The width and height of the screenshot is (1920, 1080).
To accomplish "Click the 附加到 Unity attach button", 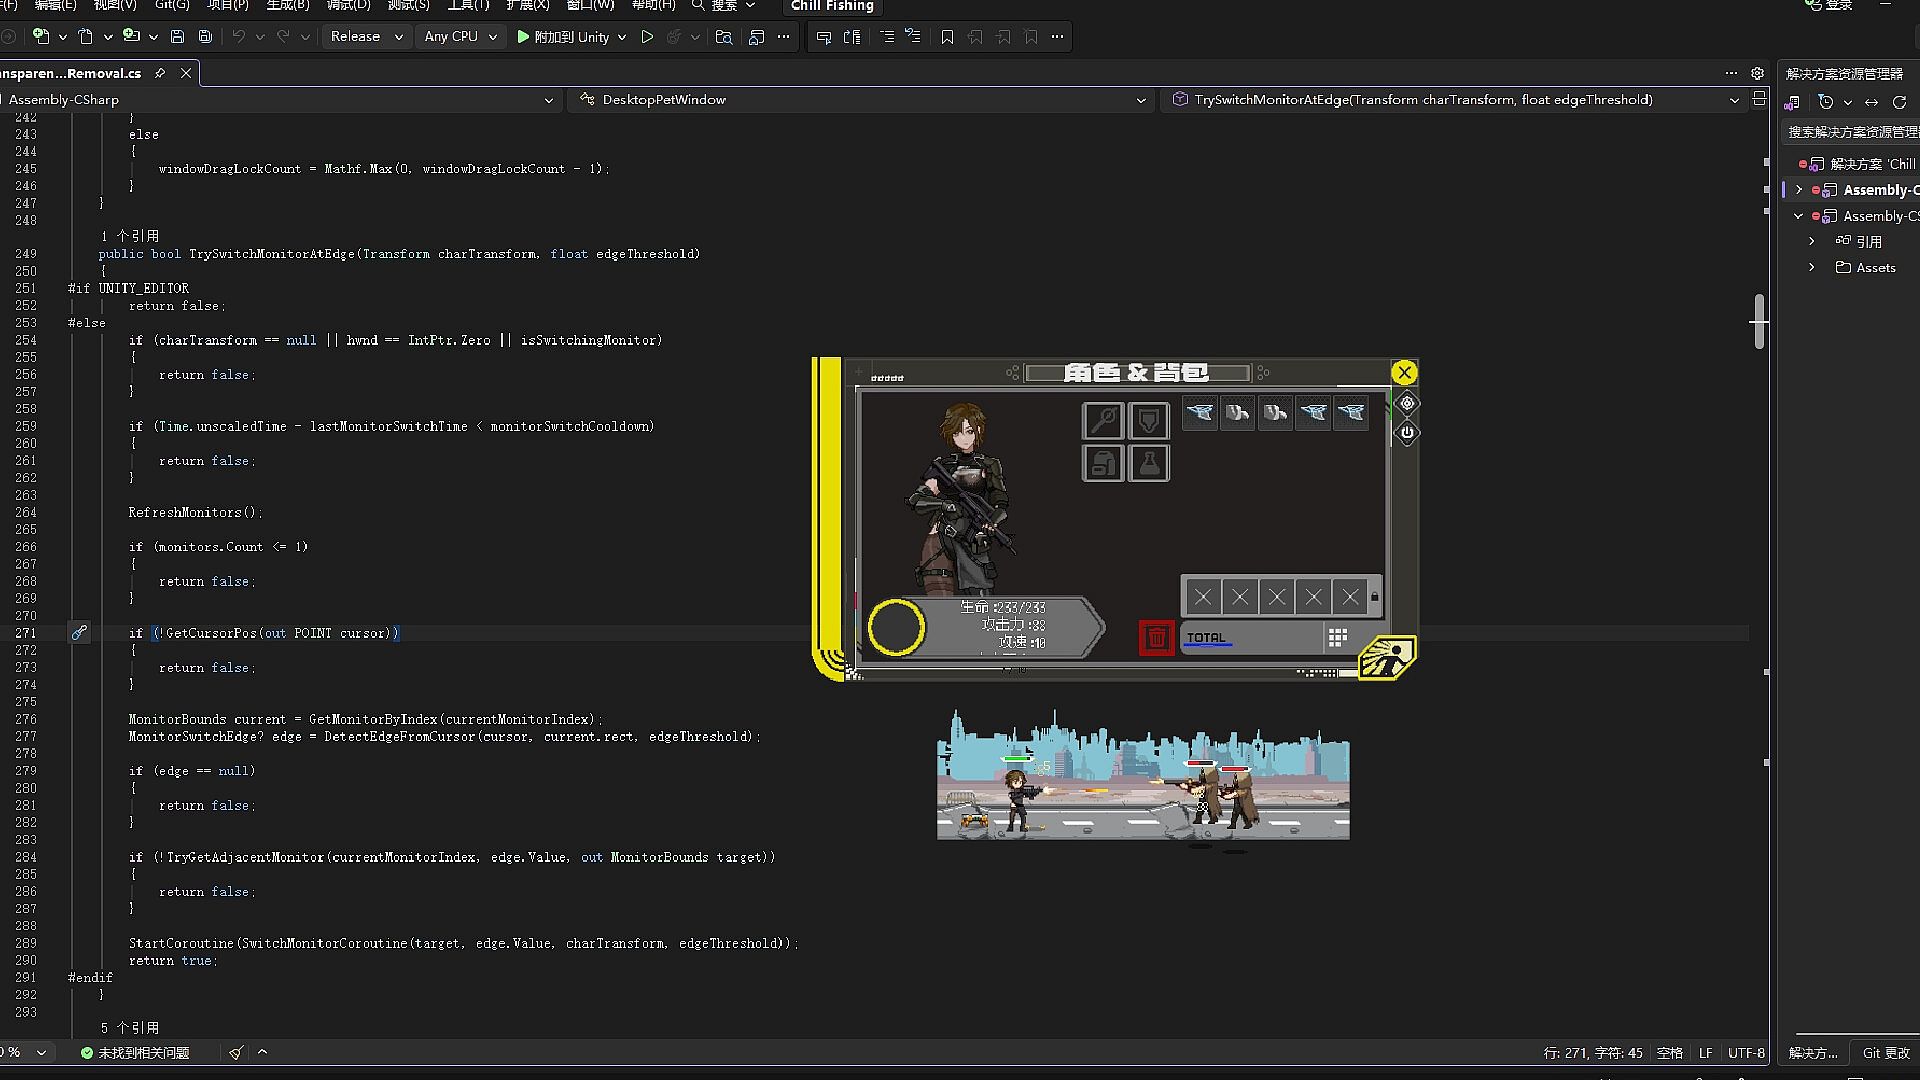I will (x=562, y=37).
